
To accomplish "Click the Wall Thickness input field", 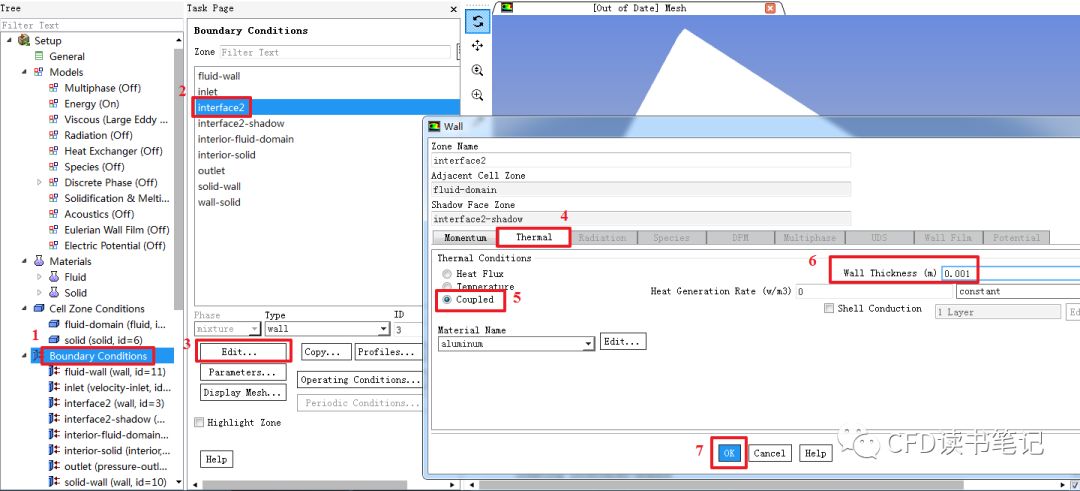I will point(1010,273).
